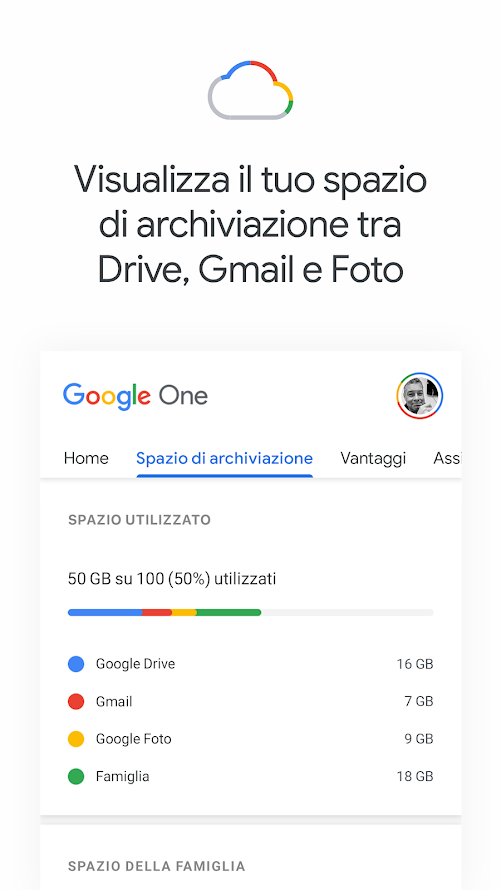The image size is (501, 890).
Task: Open the Spazio di archiviazione tab
Action: tap(225, 458)
